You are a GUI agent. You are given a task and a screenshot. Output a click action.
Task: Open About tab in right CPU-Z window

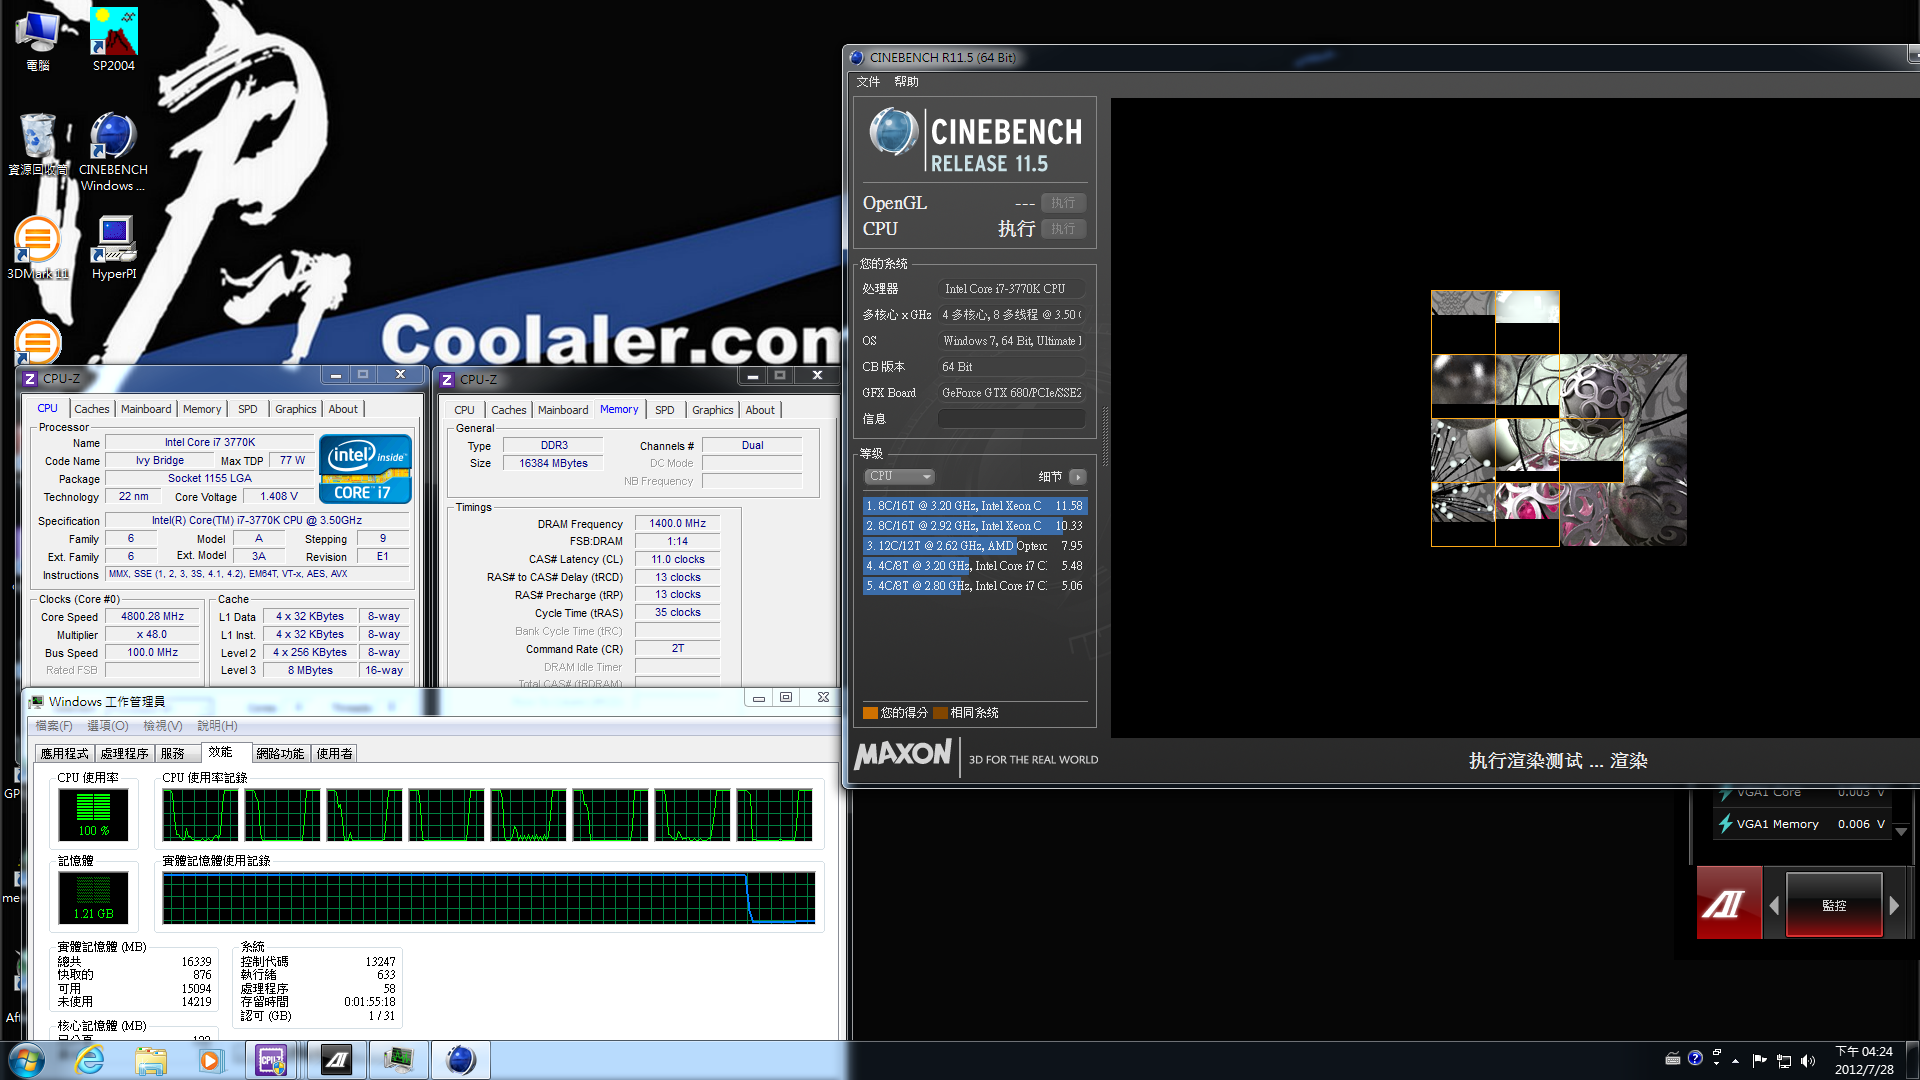(760, 410)
